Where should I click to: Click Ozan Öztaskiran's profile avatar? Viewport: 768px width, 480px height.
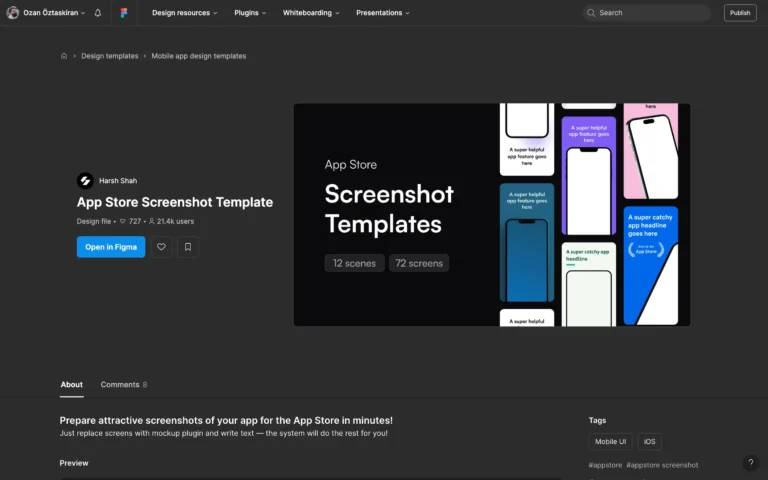pyautogui.click(x=13, y=13)
